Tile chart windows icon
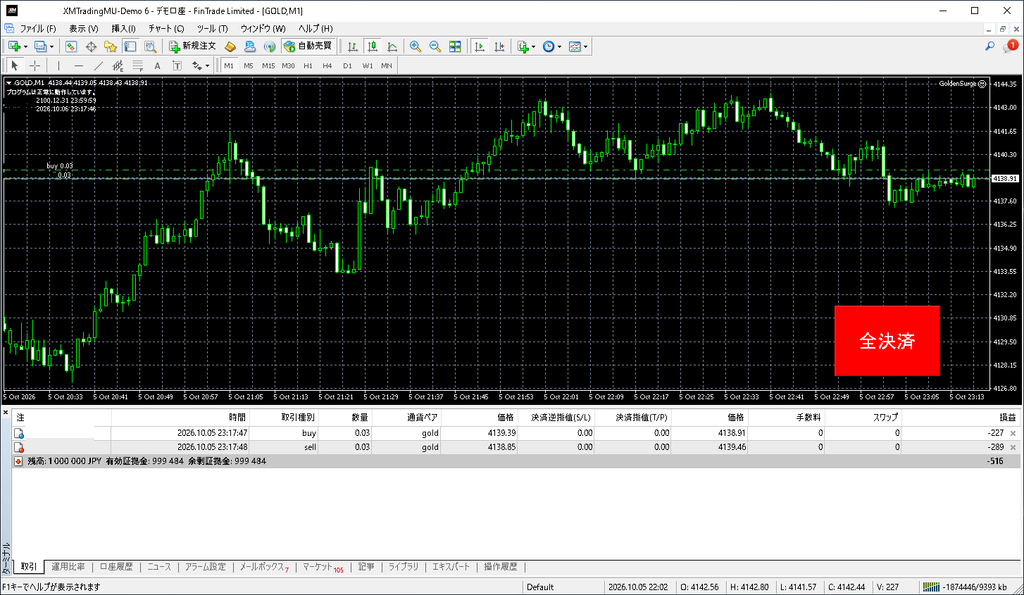The height and width of the screenshot is (595, 1024). click(x=455, y=46)
